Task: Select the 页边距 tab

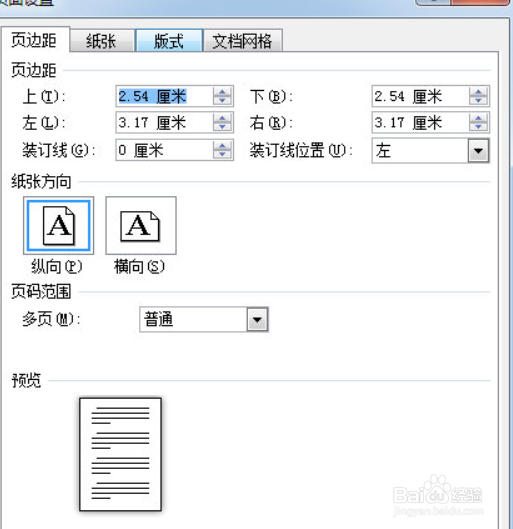Action: pos(34,40)
